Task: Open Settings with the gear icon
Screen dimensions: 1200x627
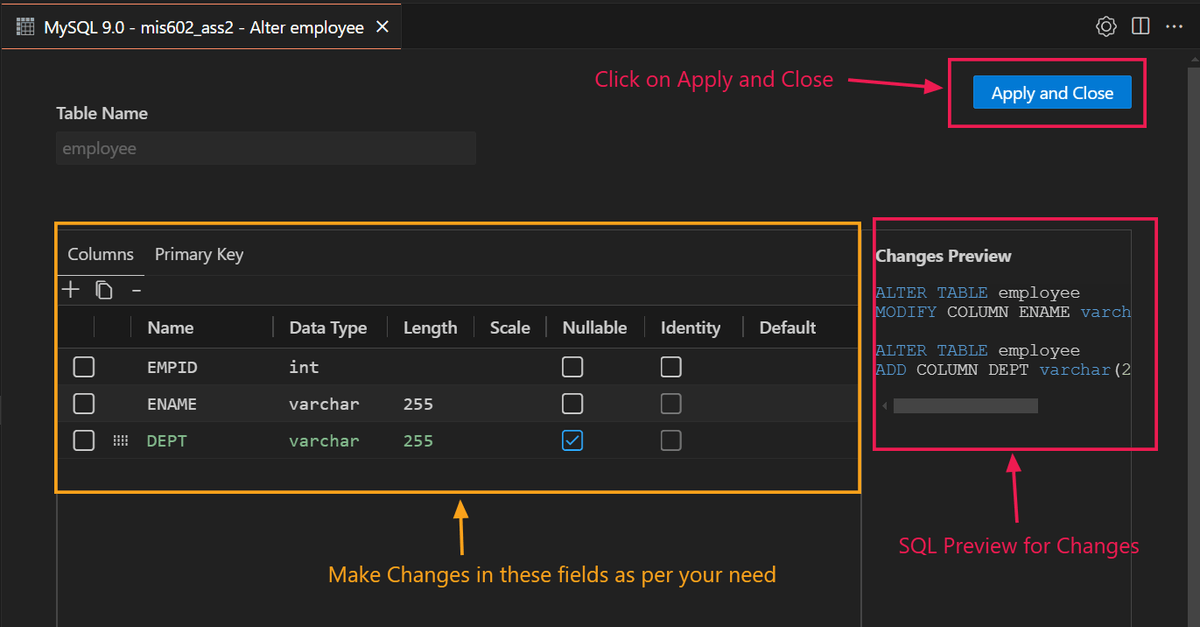Action: point(1106,26)
